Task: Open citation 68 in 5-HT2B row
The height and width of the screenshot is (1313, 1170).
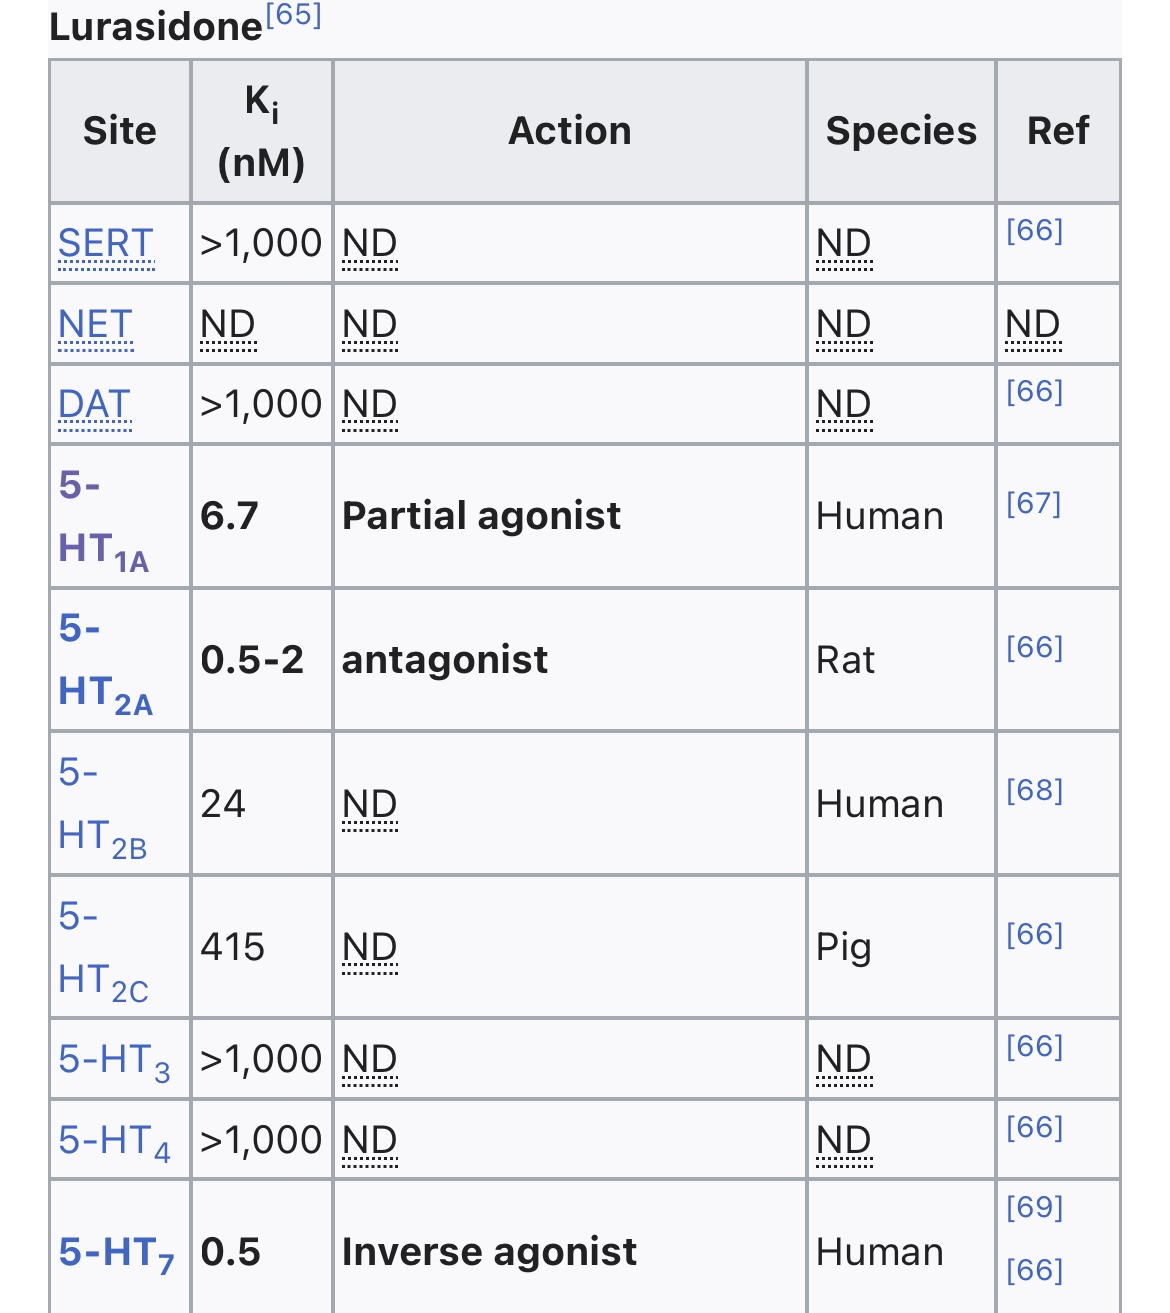Action: coord(1034,791)
